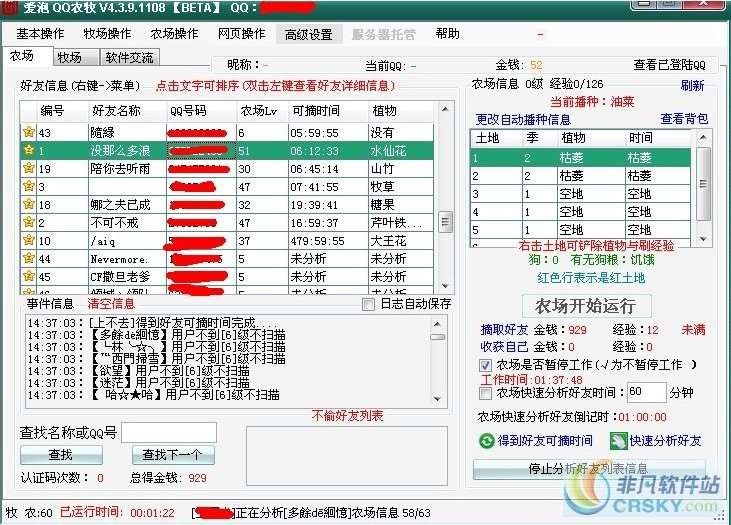Uncheck 农场是否暂停工作 checkbox
The image size is (731, 525).
[x=485, y=365]
